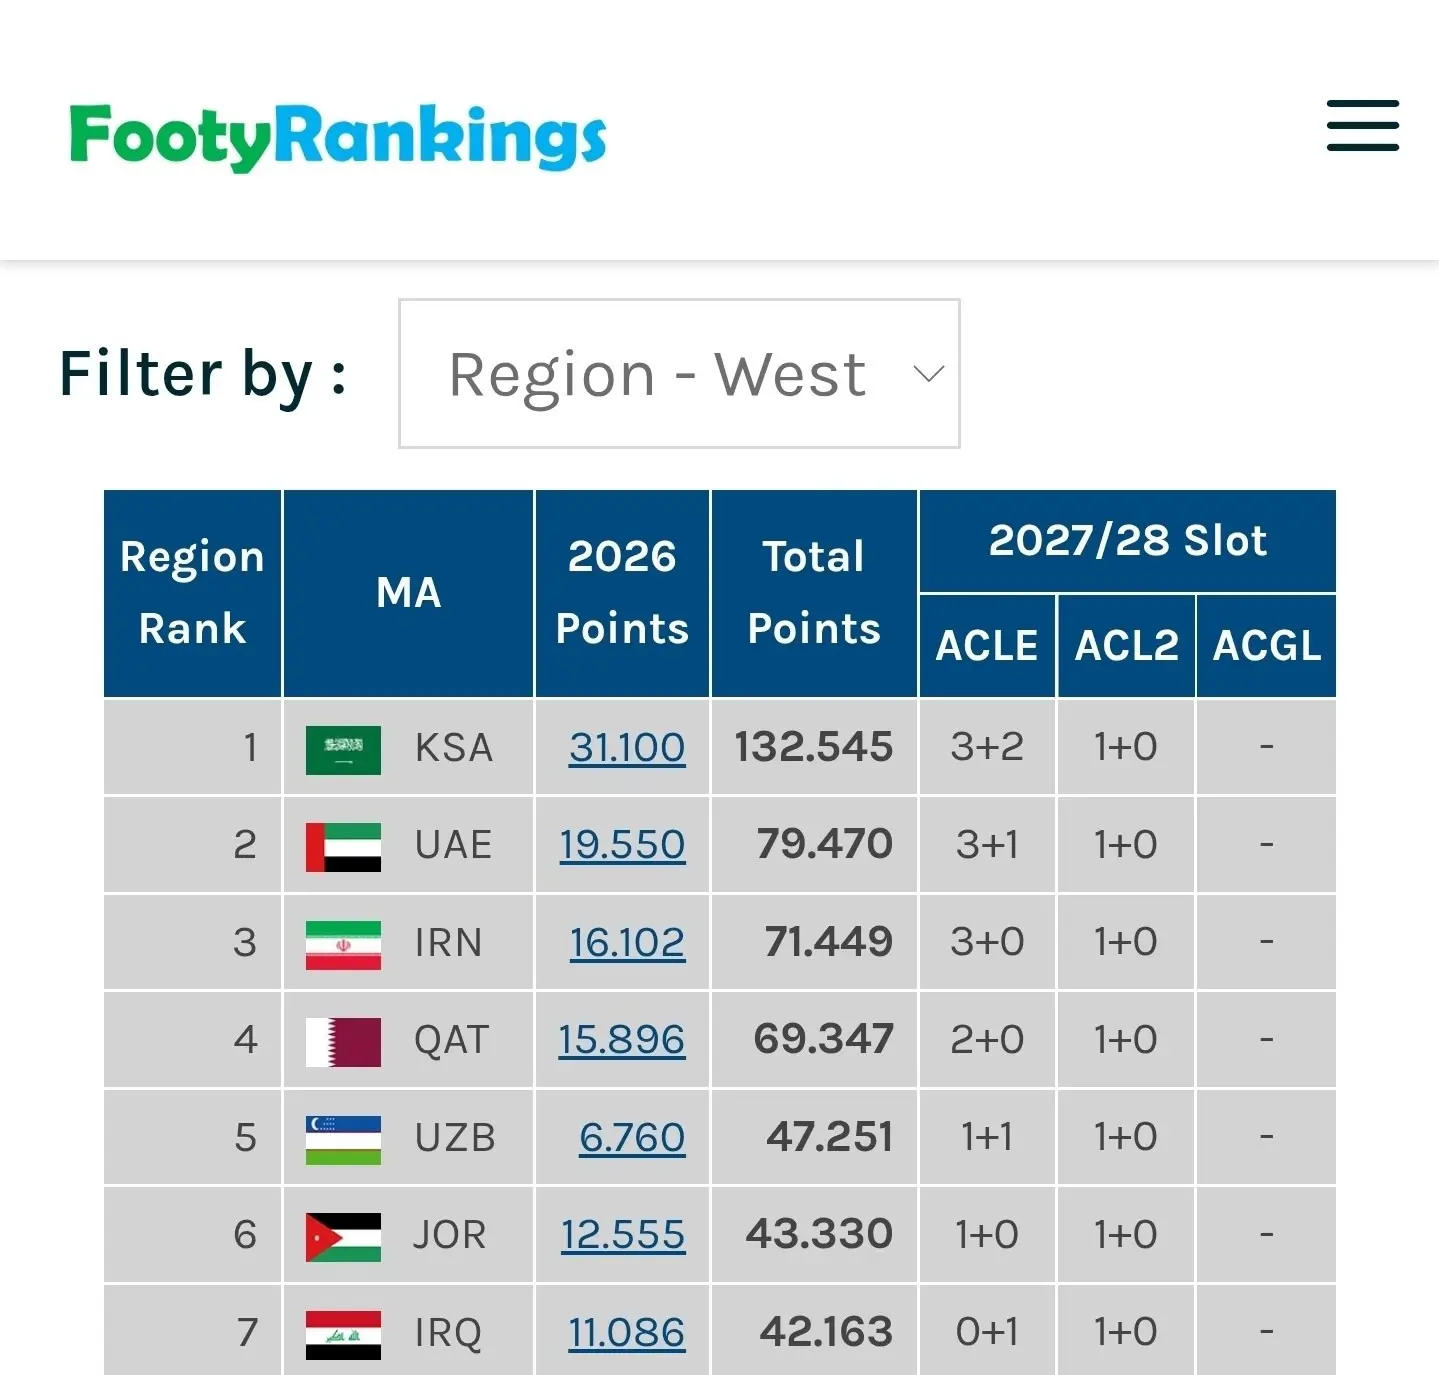This screenshot has width=1439, height=1375.
Task: Click the ACLE slot column header
Action: [987, 645]
